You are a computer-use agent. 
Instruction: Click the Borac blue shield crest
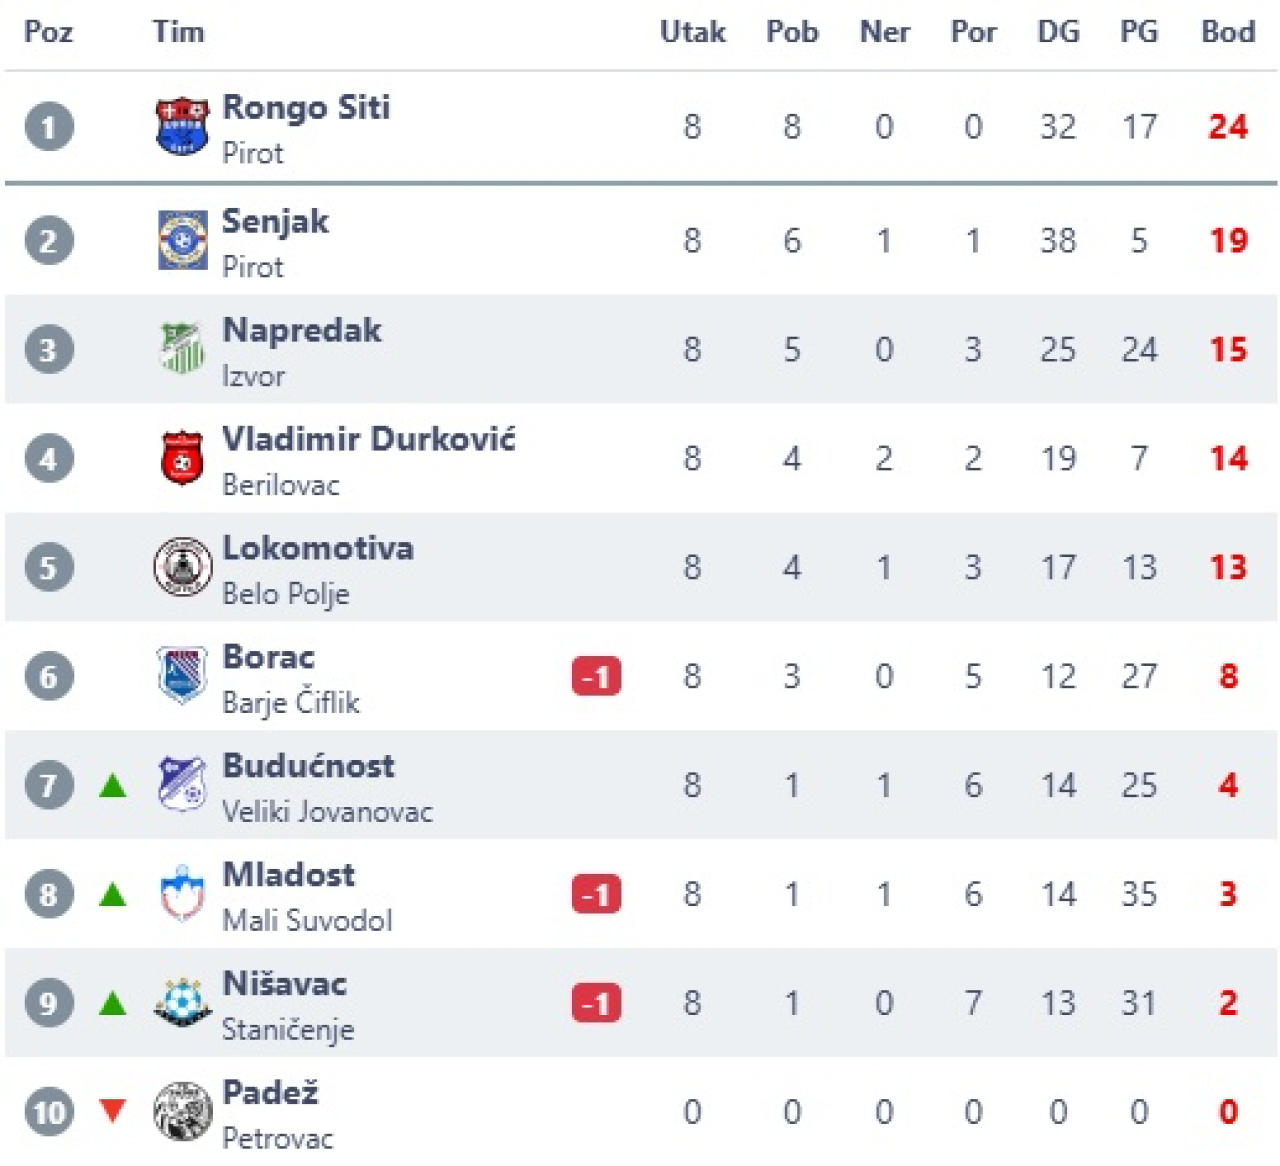click(x=182, y=676)
